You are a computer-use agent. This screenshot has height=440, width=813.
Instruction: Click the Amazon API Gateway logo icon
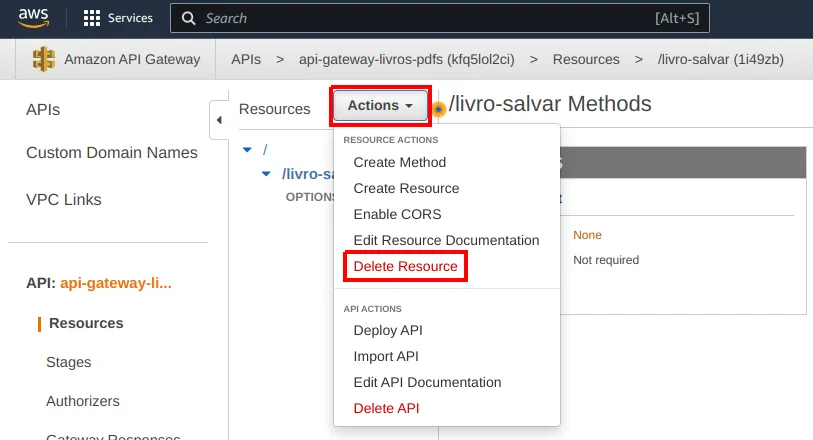click(44, 59)
